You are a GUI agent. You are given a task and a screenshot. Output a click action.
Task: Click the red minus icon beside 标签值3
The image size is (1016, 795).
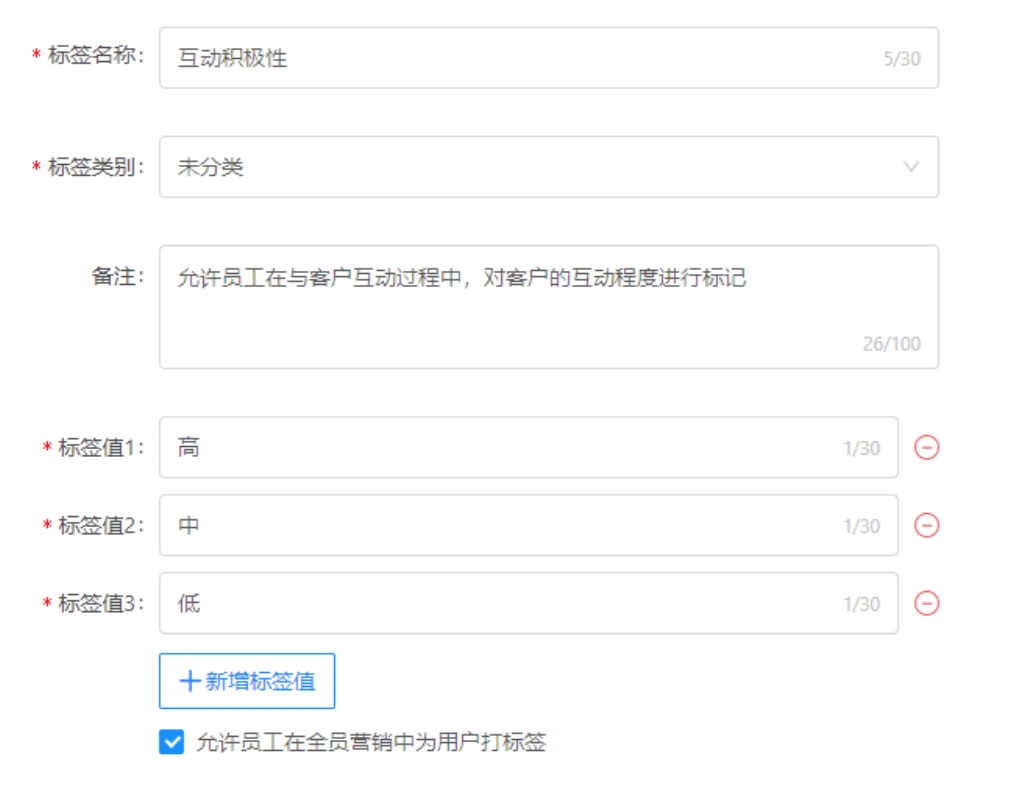927,603
